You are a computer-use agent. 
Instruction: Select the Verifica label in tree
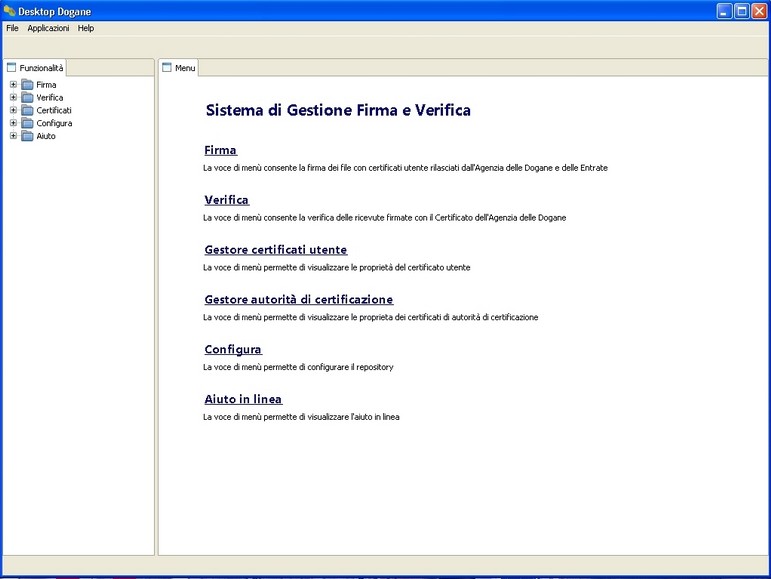pos(50,97)
